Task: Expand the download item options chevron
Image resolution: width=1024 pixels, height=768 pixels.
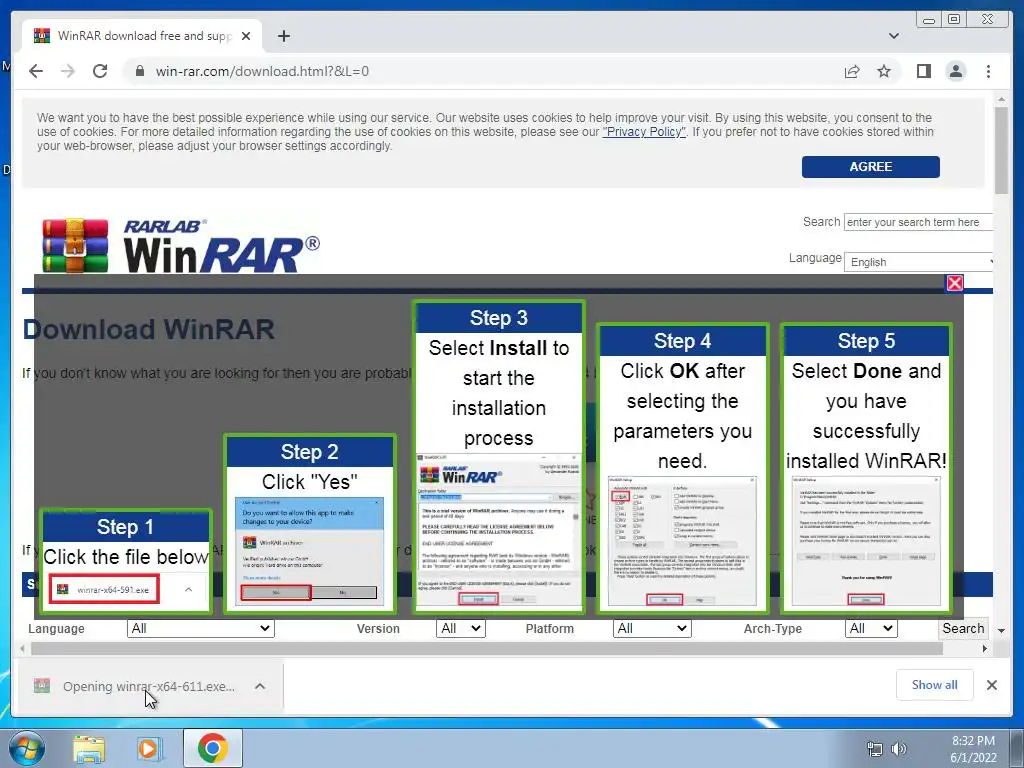Action: coord(260,686)
